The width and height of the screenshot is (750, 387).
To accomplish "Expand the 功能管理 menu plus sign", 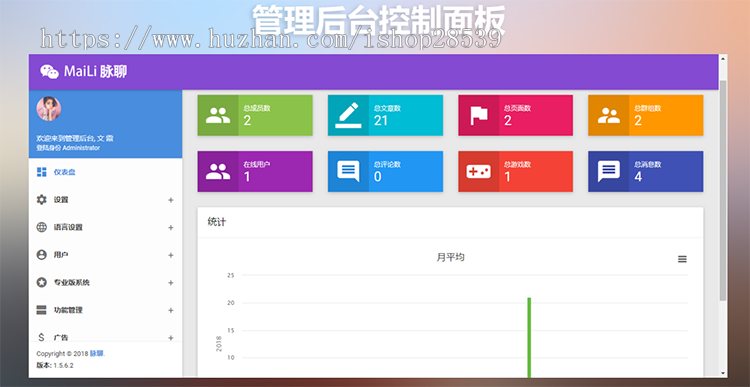I will pos(171,310).
